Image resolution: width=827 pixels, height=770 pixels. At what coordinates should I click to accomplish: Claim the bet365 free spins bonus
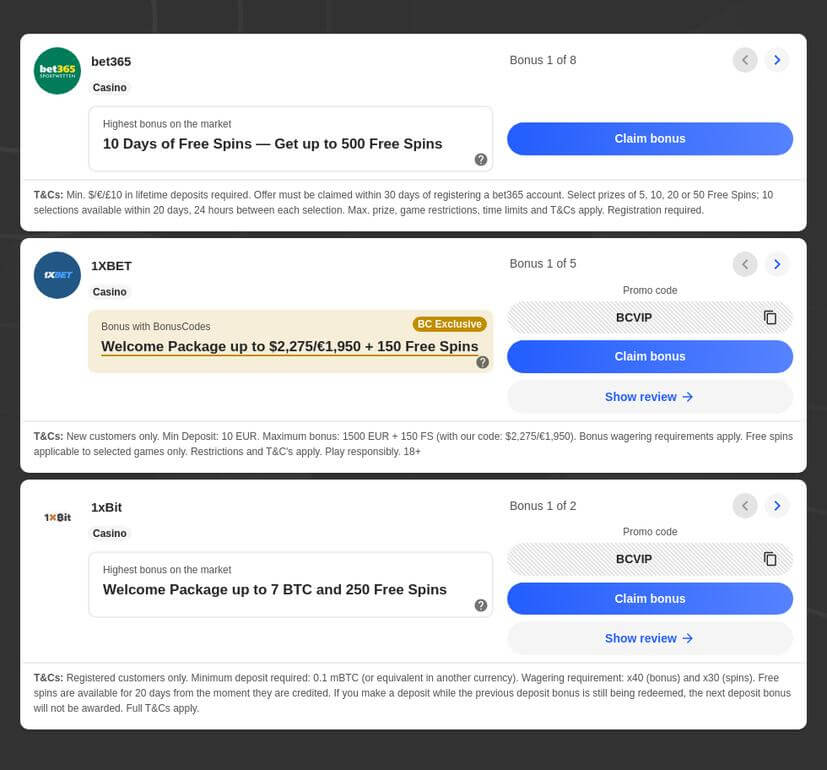[x=650, y=139]
